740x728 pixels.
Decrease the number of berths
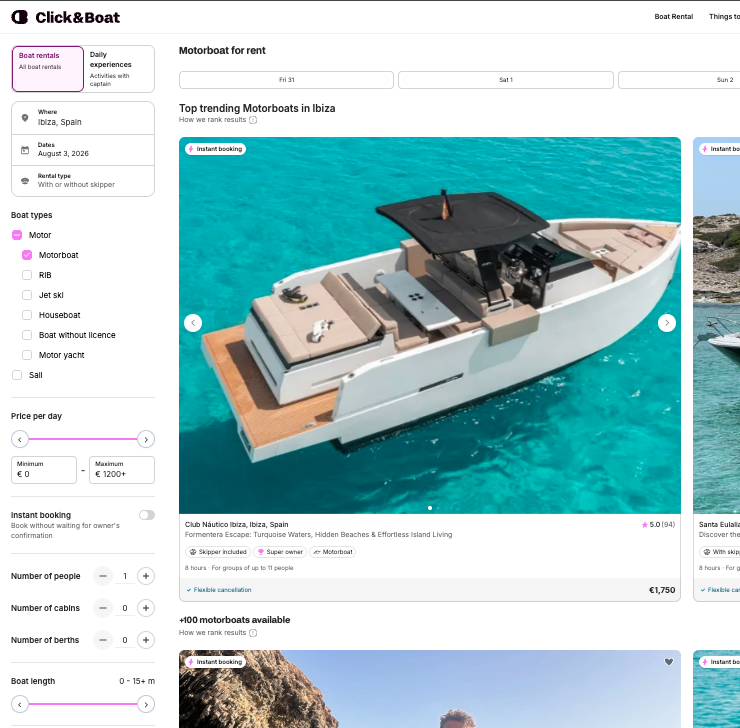[x=103, y=640]
